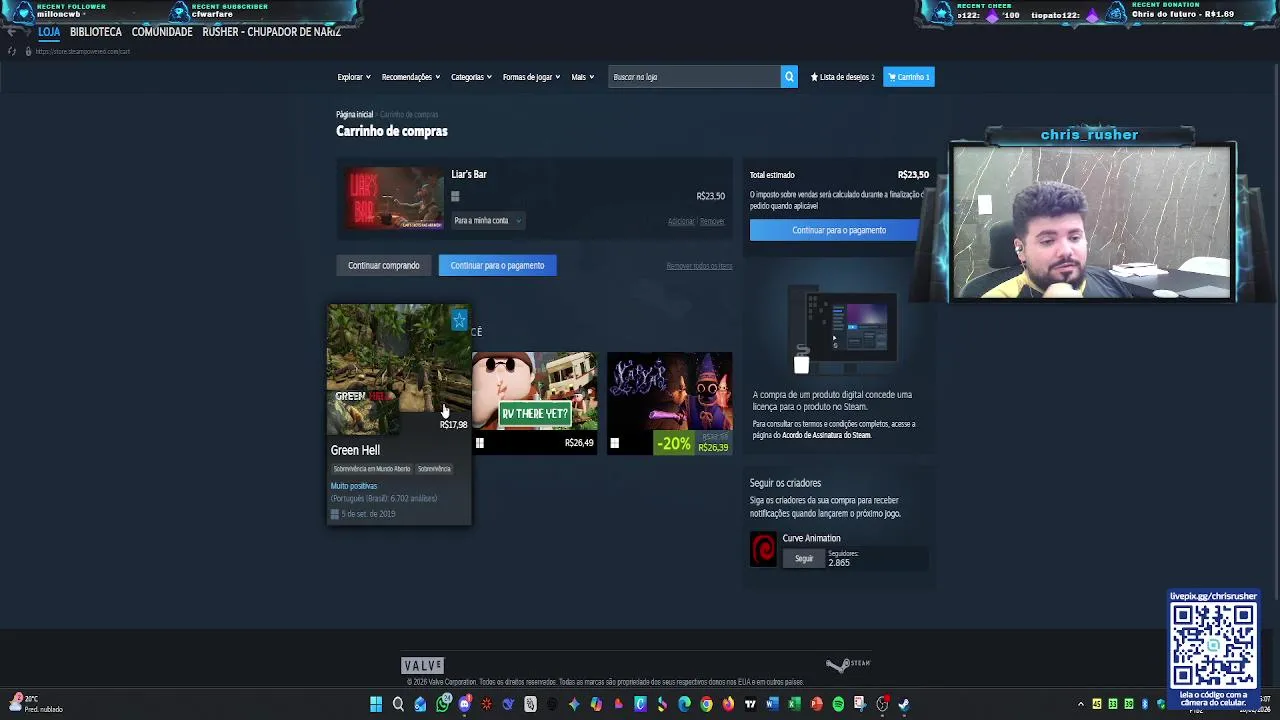Open Spotify from taskbar
Screen dimensions: 1280x720
tap(838, 704)
